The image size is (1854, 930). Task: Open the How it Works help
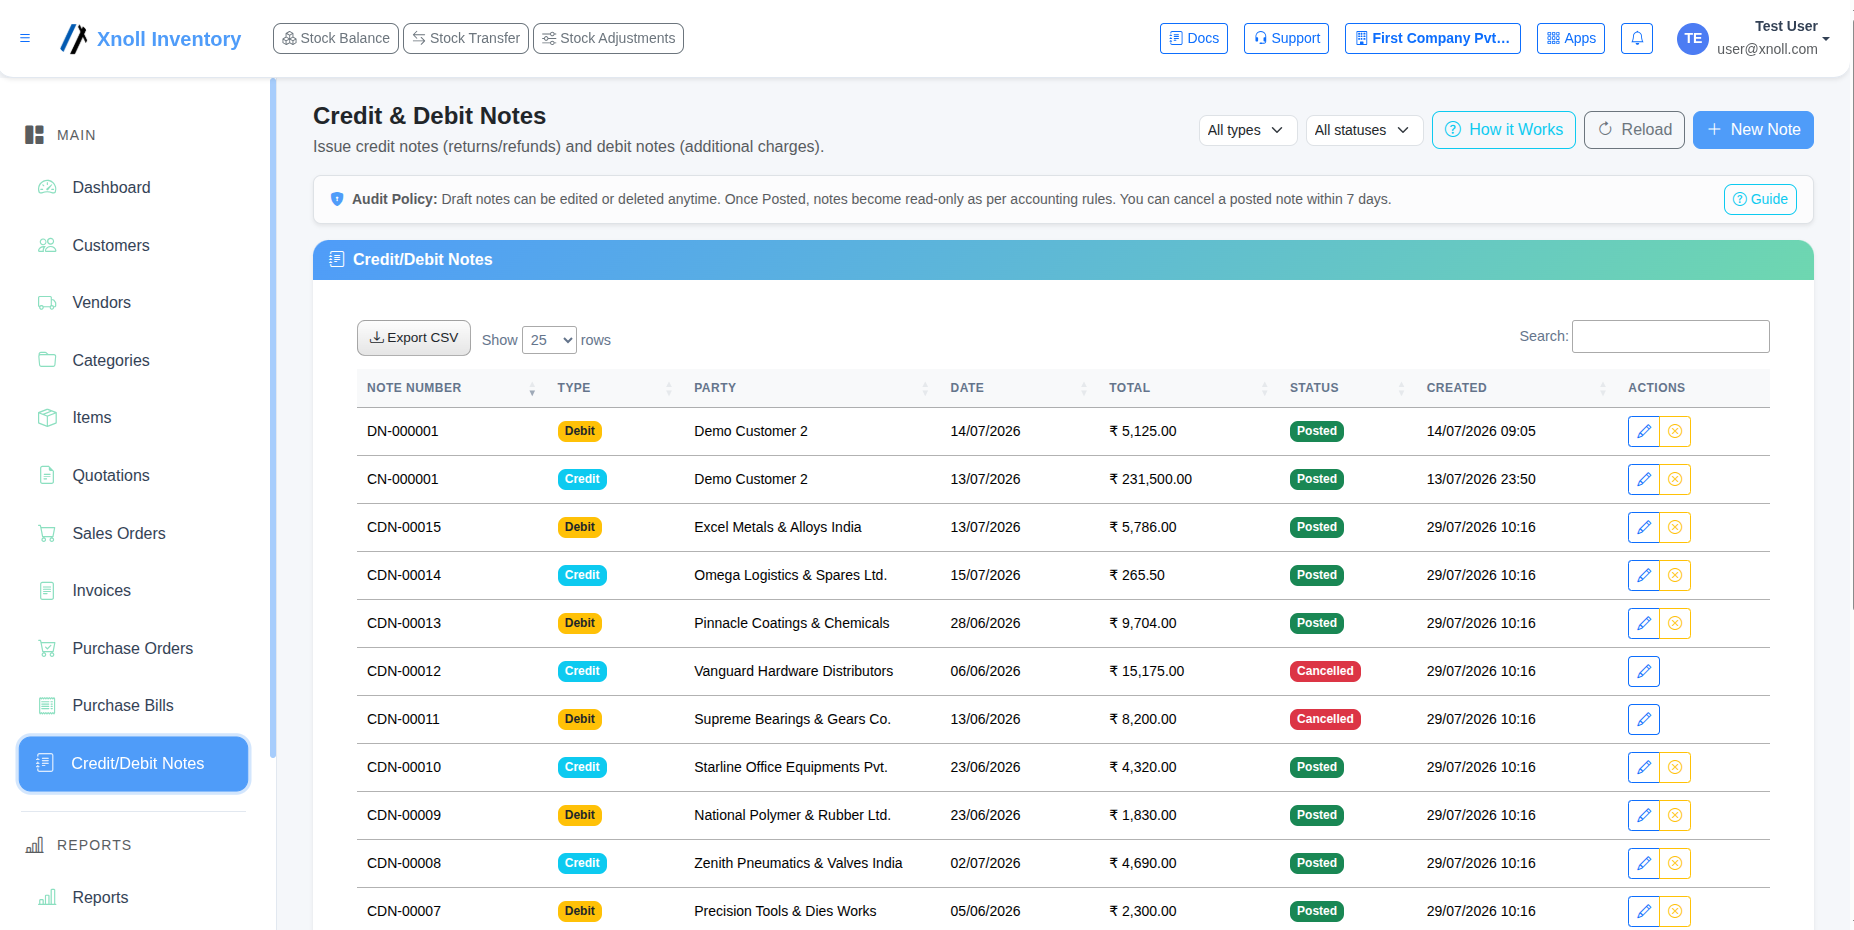(1503, 130)
